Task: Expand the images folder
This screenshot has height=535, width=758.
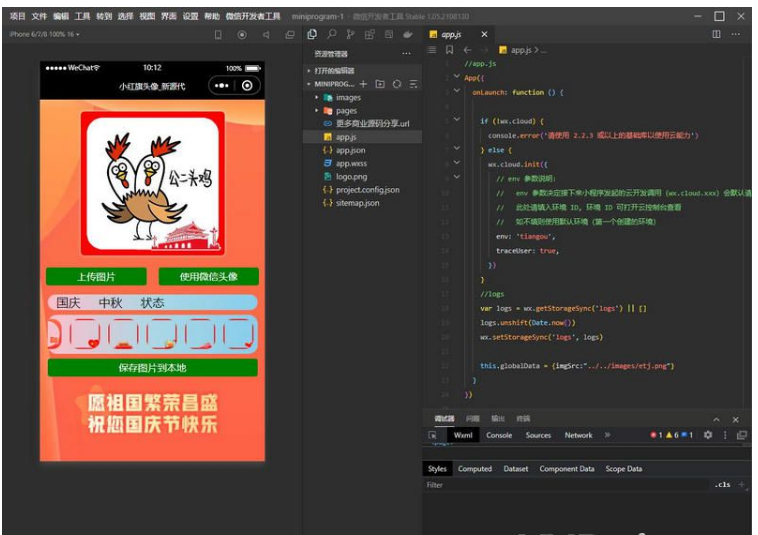Action: [x=317, y=98]
